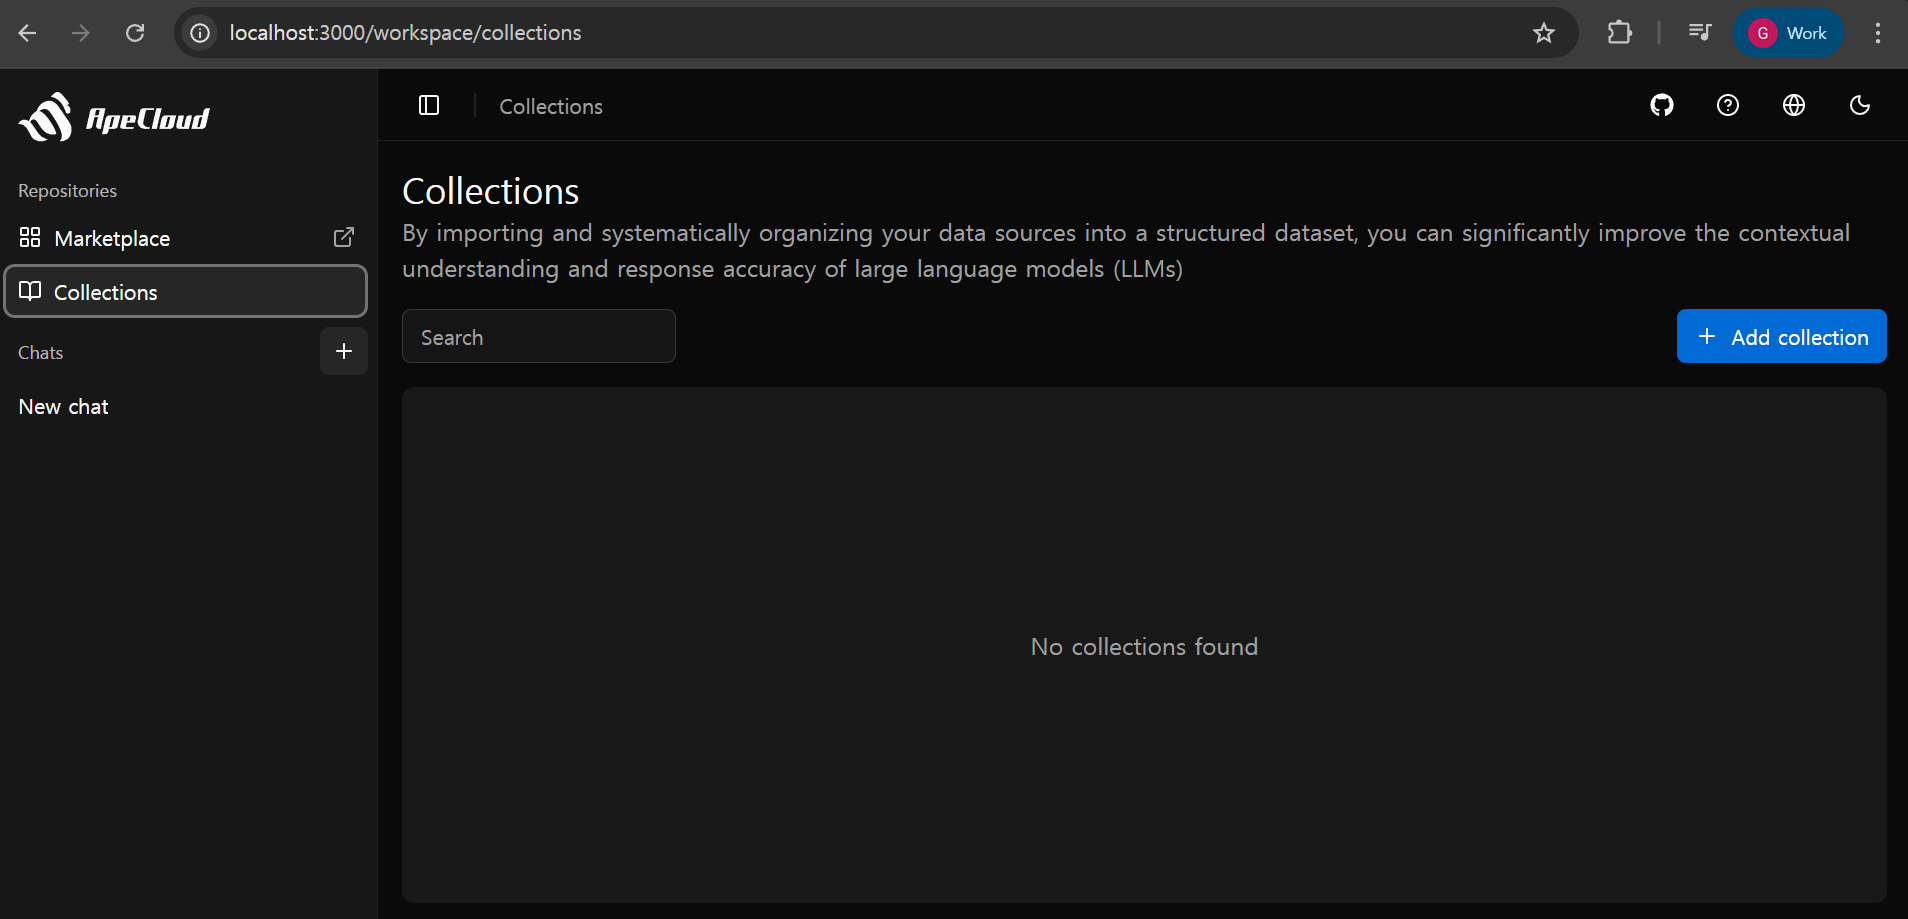Click the Add collection button
Image resolution: width=1908 pixels, height=919 pixels.
tap(1781, 337)
